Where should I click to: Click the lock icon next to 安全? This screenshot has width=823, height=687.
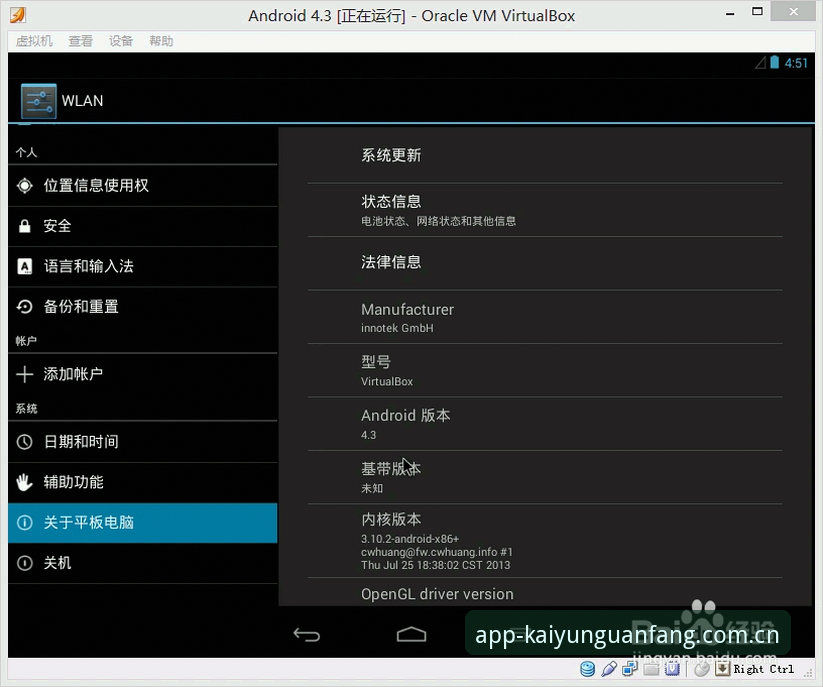click(25, 226)
